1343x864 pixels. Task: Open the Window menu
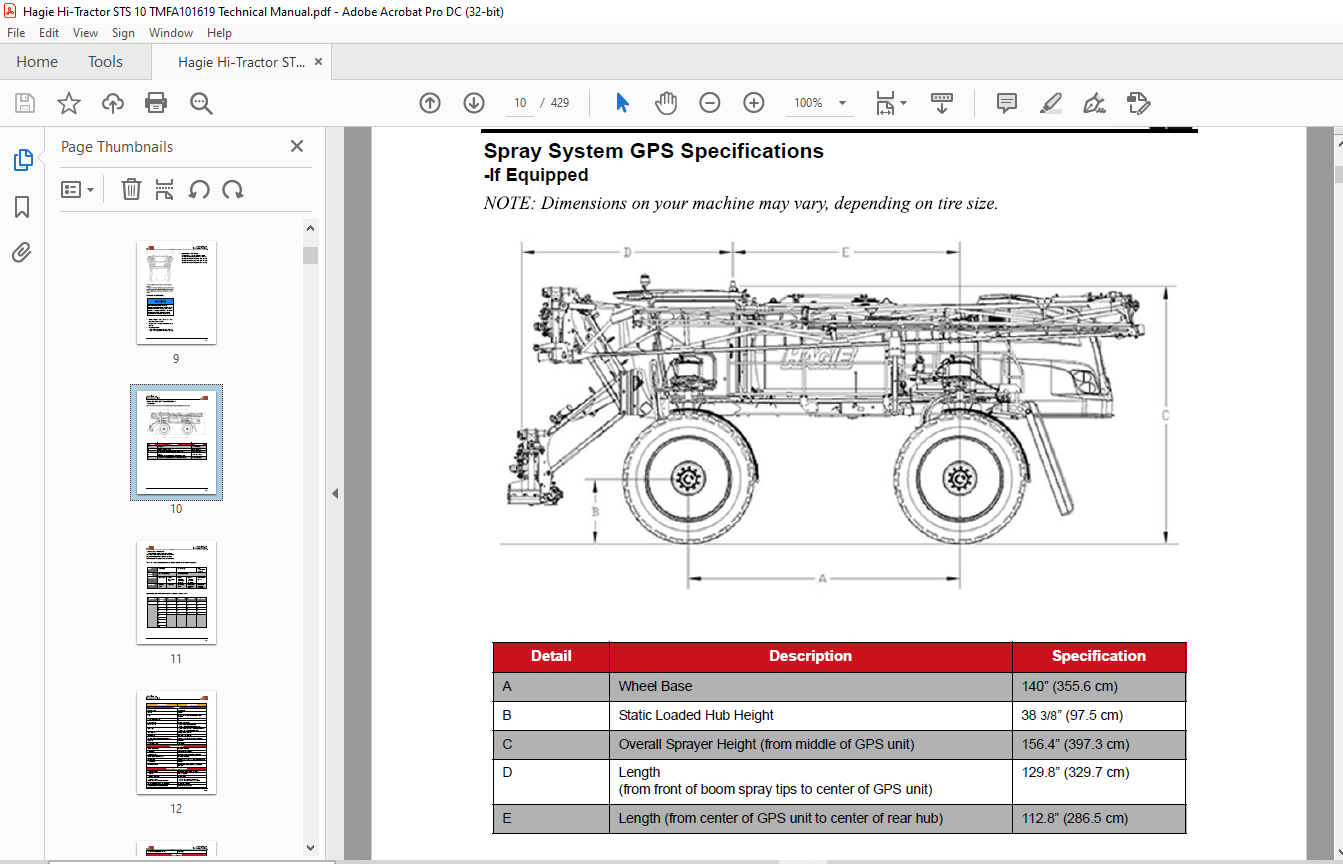[171, 33]
